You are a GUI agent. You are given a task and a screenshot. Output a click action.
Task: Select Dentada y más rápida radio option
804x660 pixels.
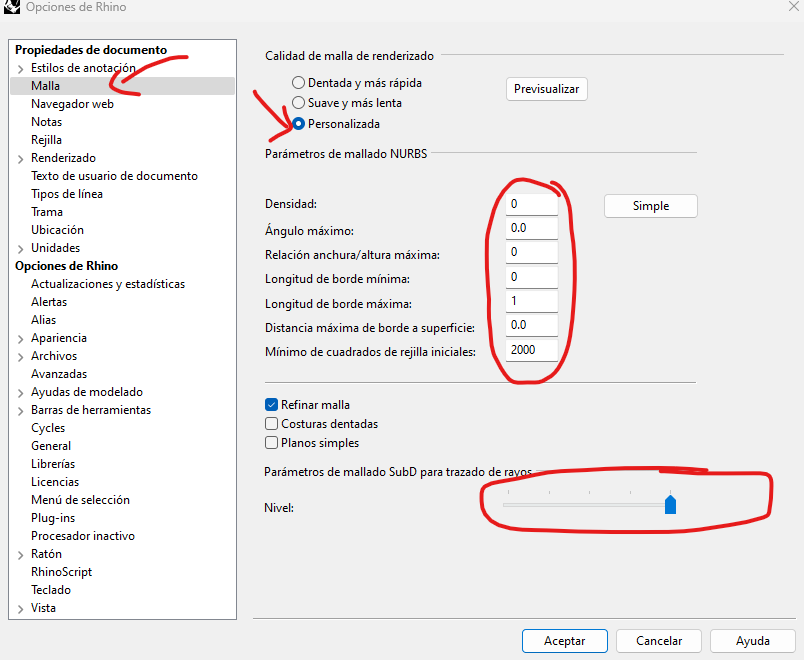pyautogui.click(x=298, y=83)
